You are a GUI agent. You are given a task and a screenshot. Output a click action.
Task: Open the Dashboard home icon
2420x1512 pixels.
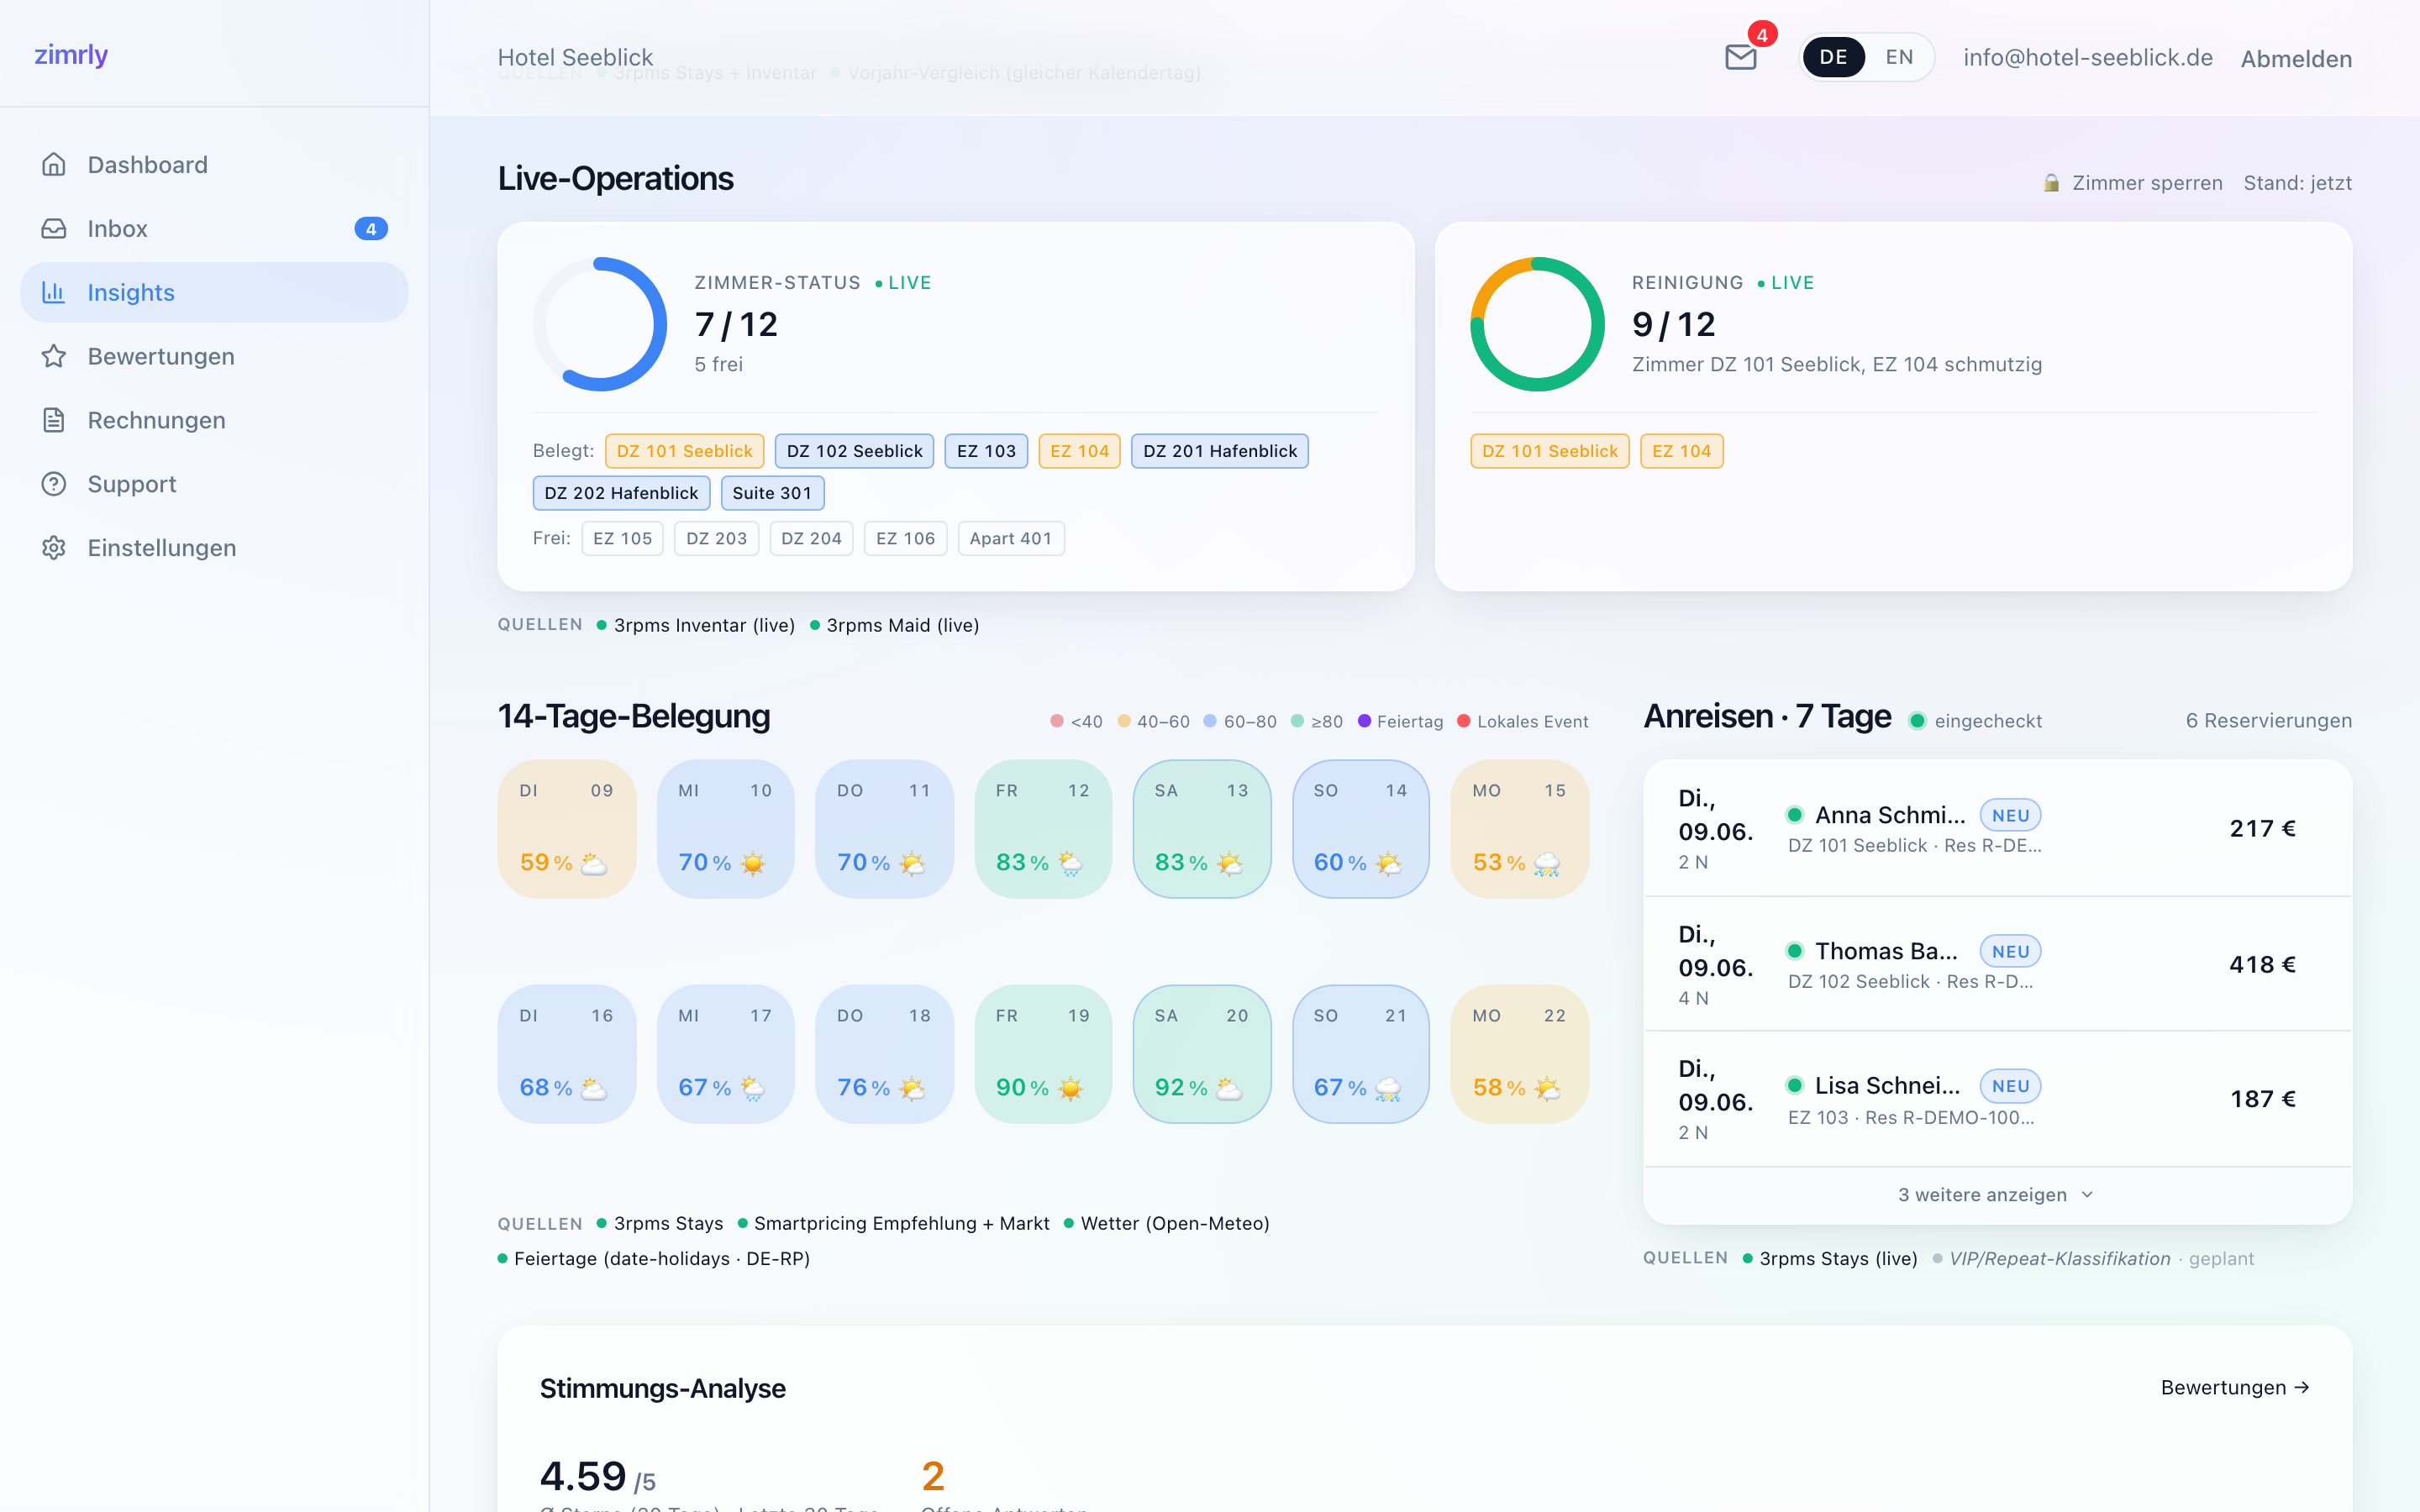point(54,164)
